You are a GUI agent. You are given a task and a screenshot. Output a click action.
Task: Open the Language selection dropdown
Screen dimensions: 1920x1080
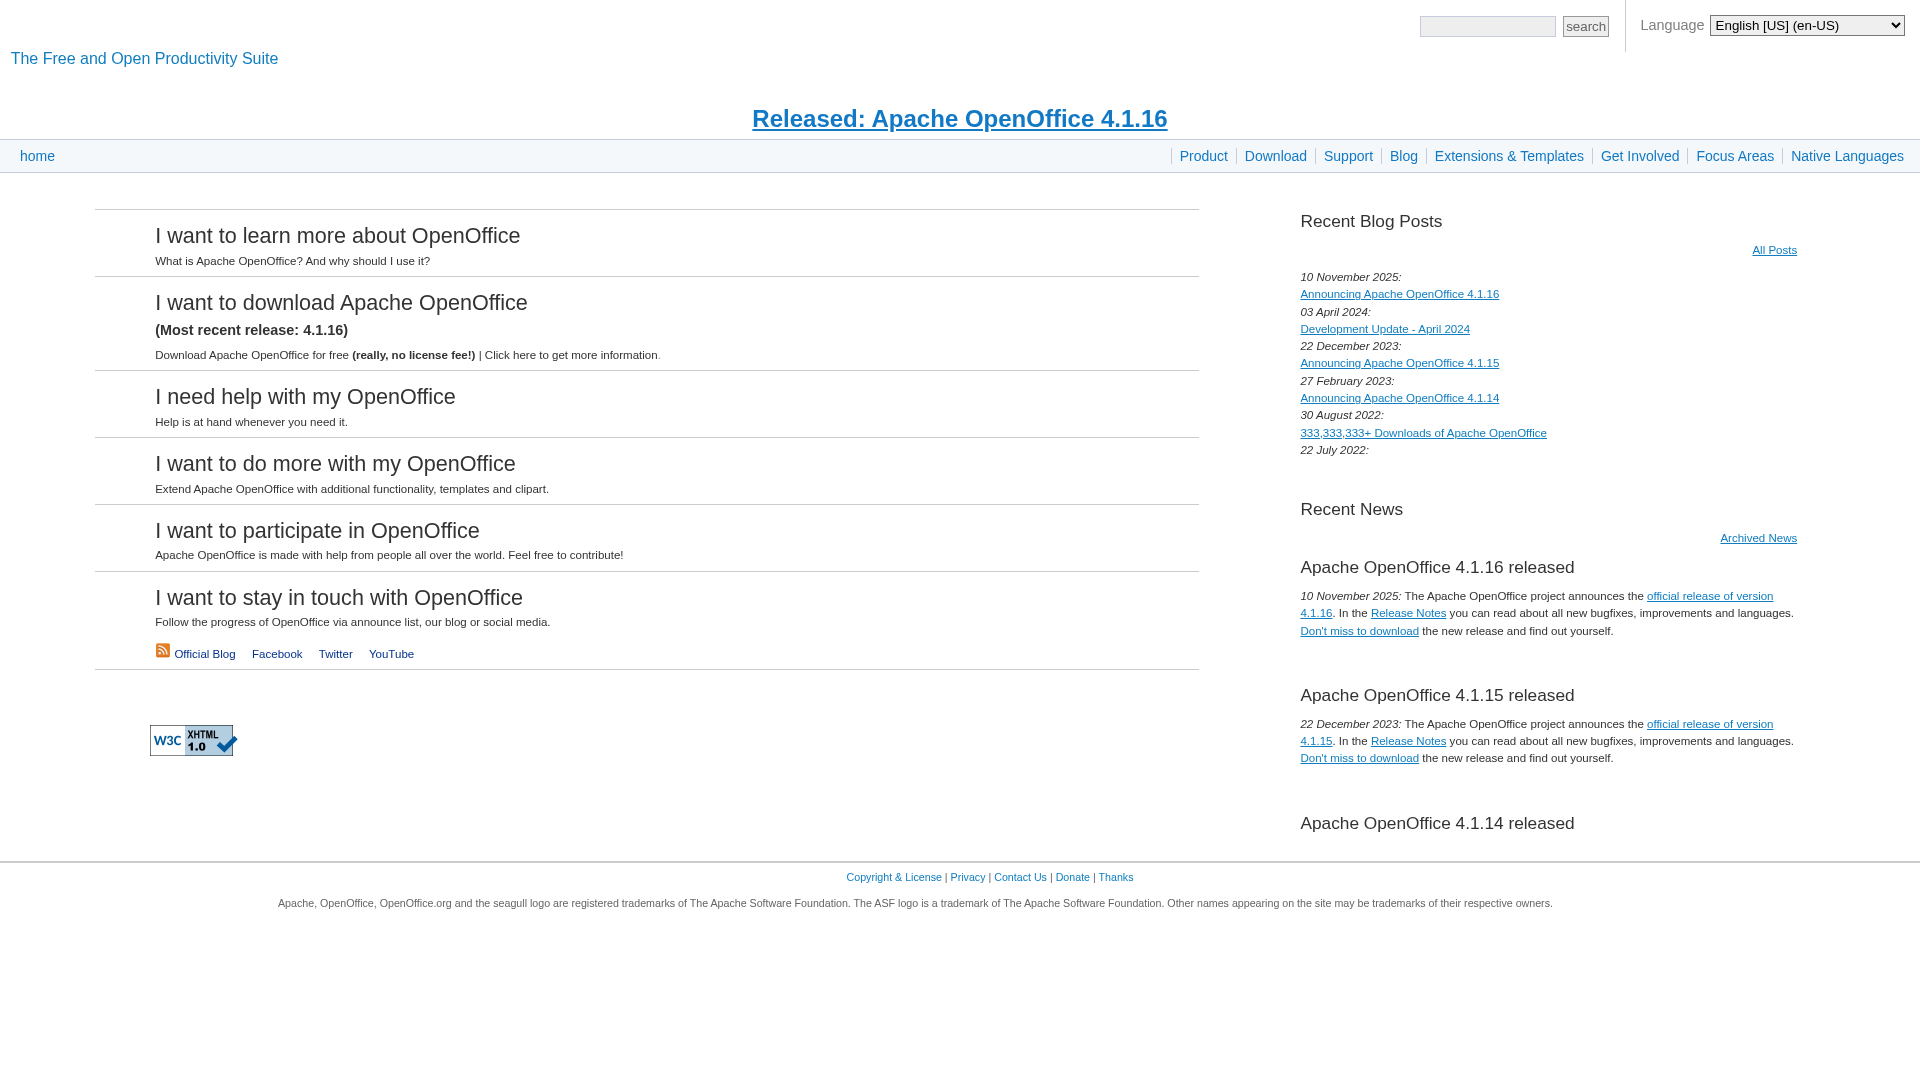click(1806, 25)
